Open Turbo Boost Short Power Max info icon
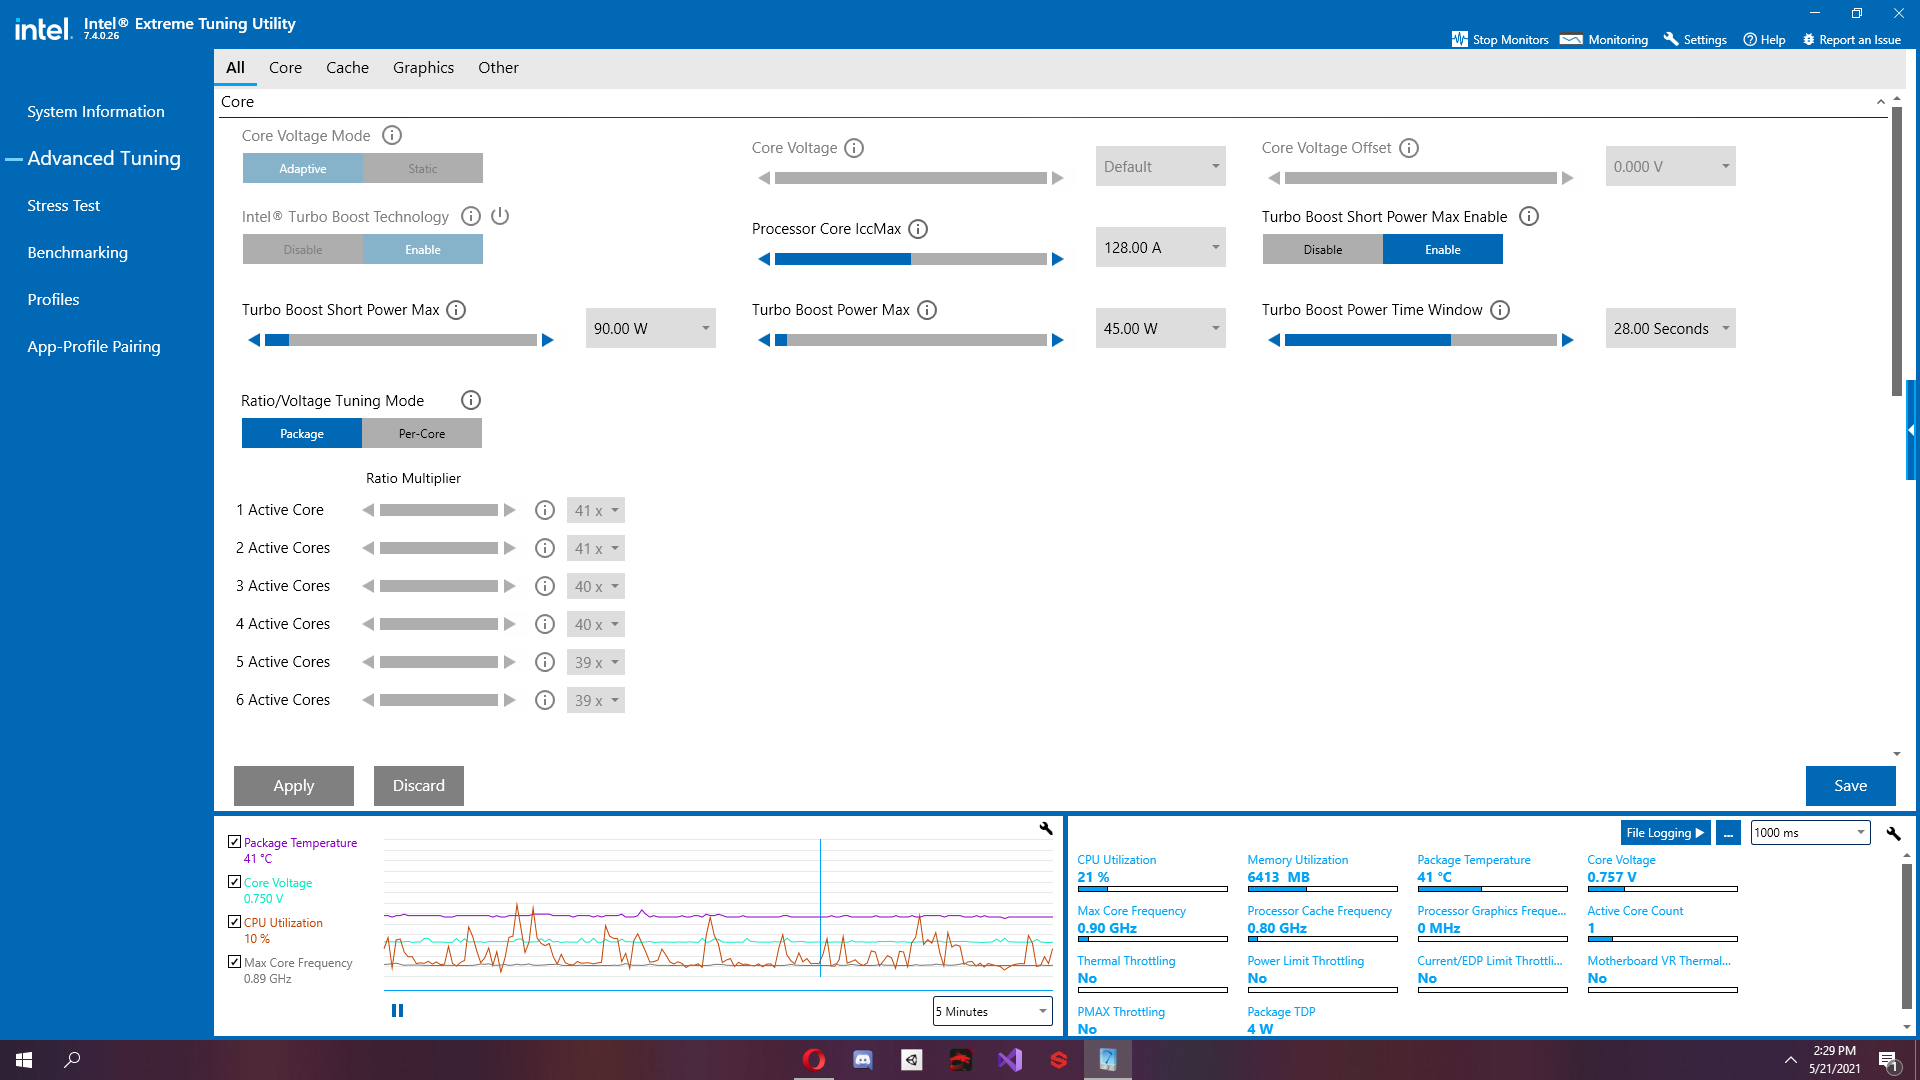 click(456, 310)
